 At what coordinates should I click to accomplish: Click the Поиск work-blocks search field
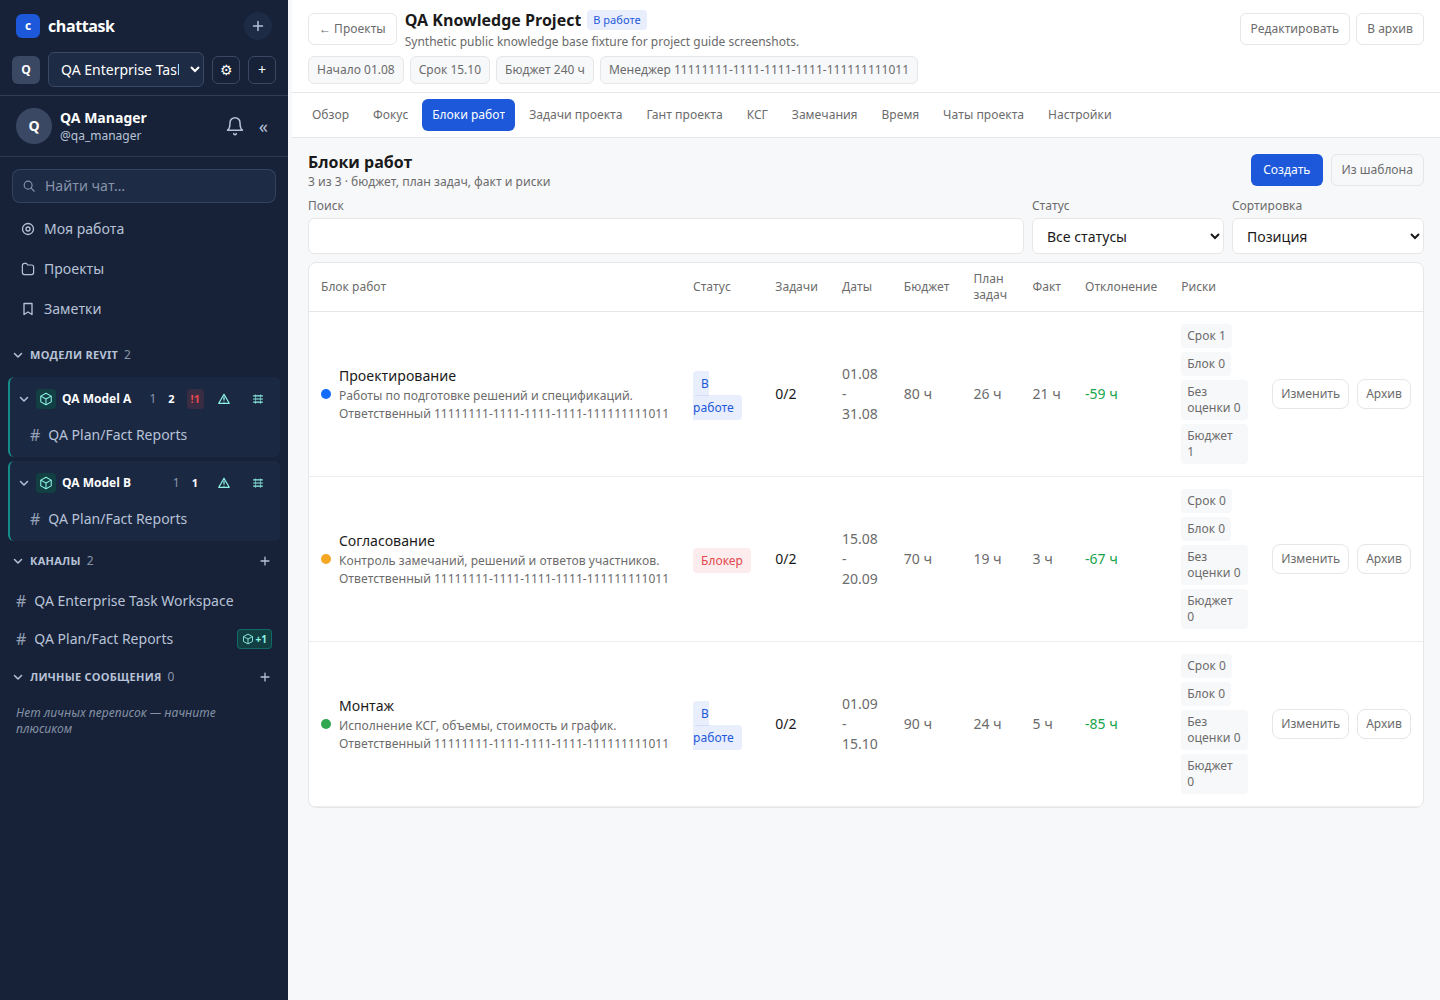666,236
